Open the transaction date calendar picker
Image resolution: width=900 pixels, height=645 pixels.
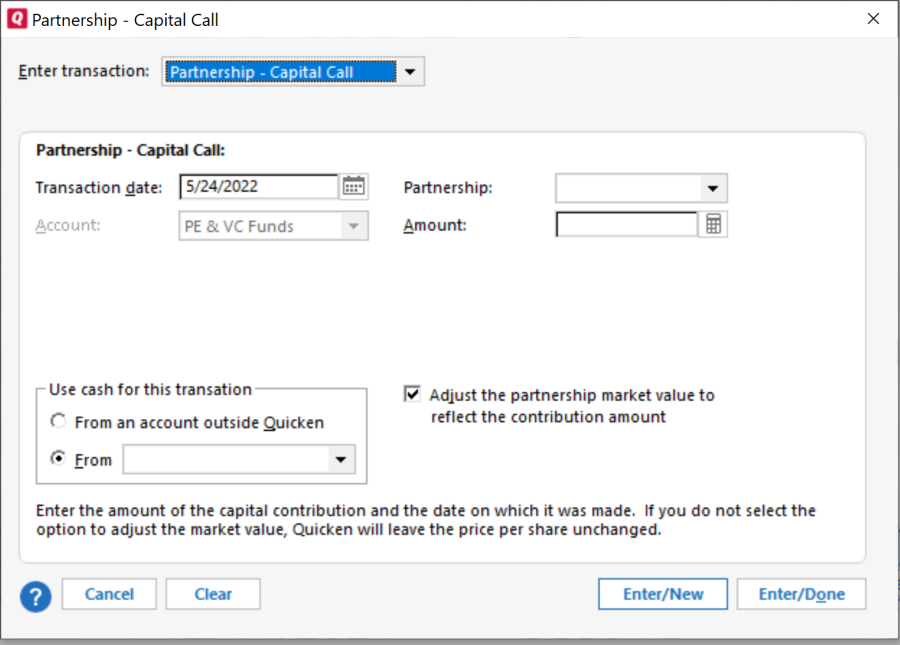354,187
